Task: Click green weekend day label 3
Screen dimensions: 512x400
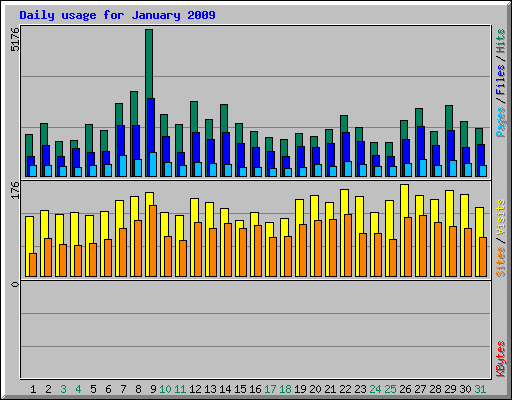Action: point(63,389)
